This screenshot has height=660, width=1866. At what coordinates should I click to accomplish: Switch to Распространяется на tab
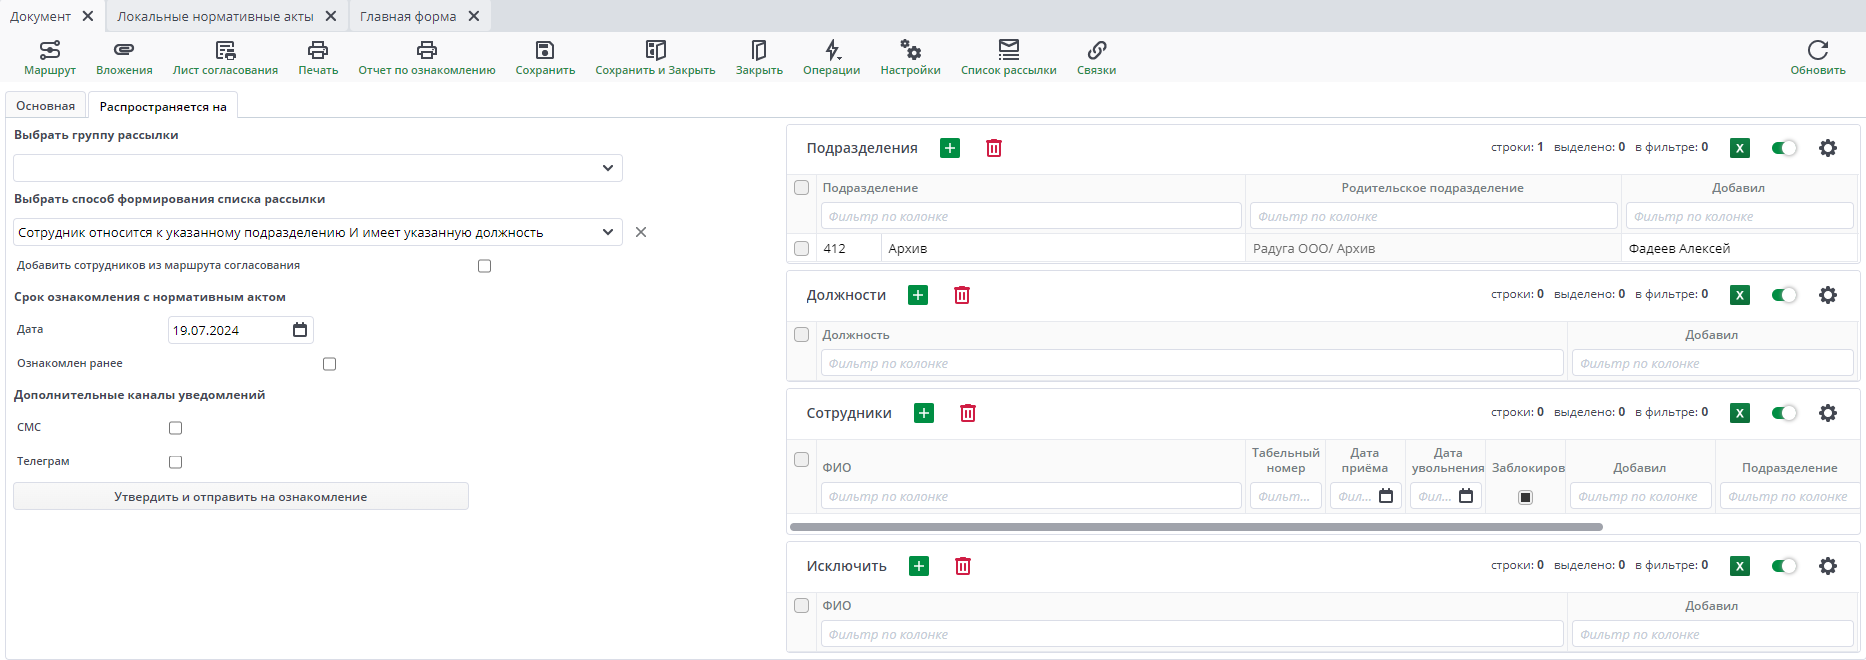click(x=163, y=106)
